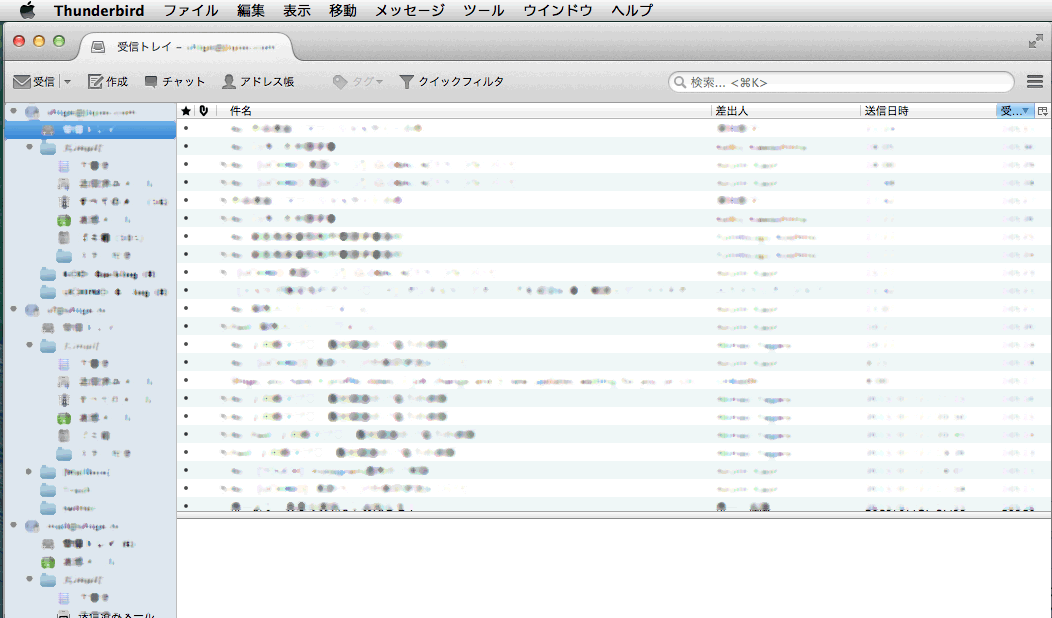Open the ツール menu in menu bar
This screenshot has width=1052, height=618.
[x=483, y=11]
